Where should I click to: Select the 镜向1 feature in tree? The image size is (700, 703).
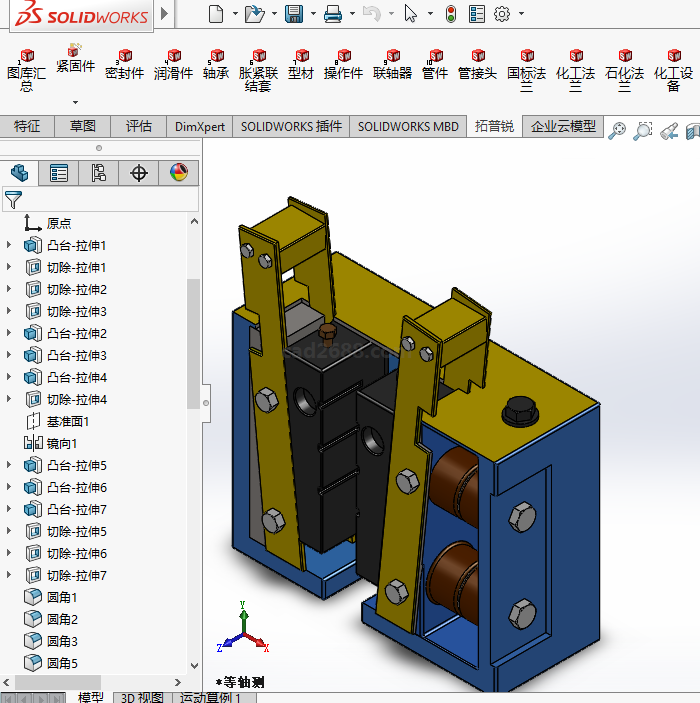60,443
